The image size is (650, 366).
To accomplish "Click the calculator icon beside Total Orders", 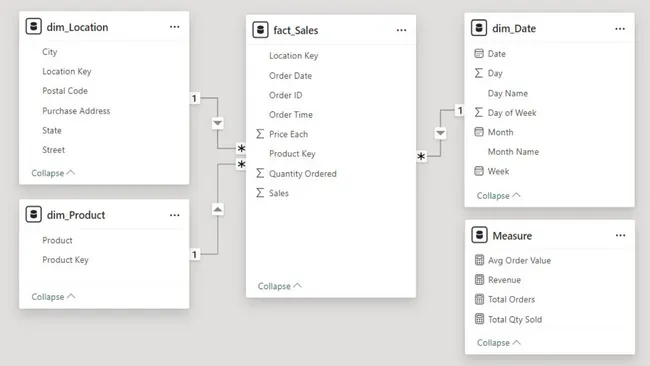I will pyautogui.click(x=479, y=299).
